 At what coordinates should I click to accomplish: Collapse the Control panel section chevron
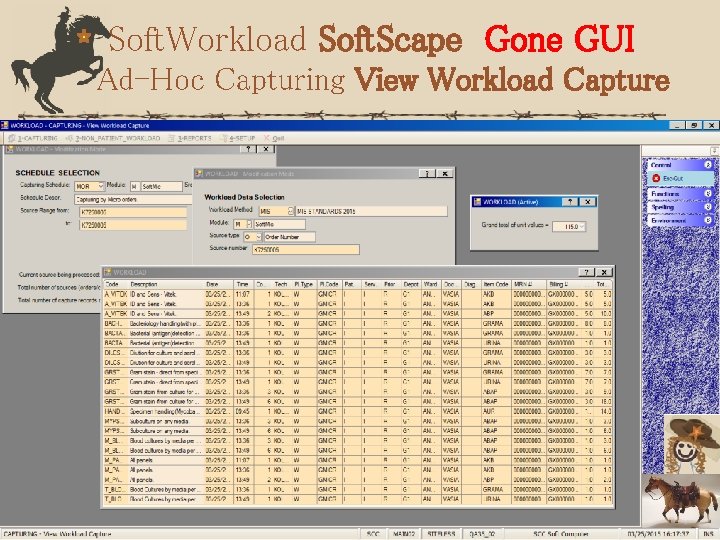pyautogui.click(x=708, y=164)
